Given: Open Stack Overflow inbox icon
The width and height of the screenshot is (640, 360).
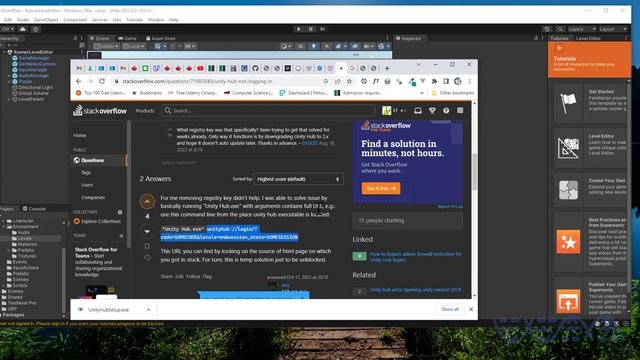Looking at the screenshot, I should tap(418, 110).
